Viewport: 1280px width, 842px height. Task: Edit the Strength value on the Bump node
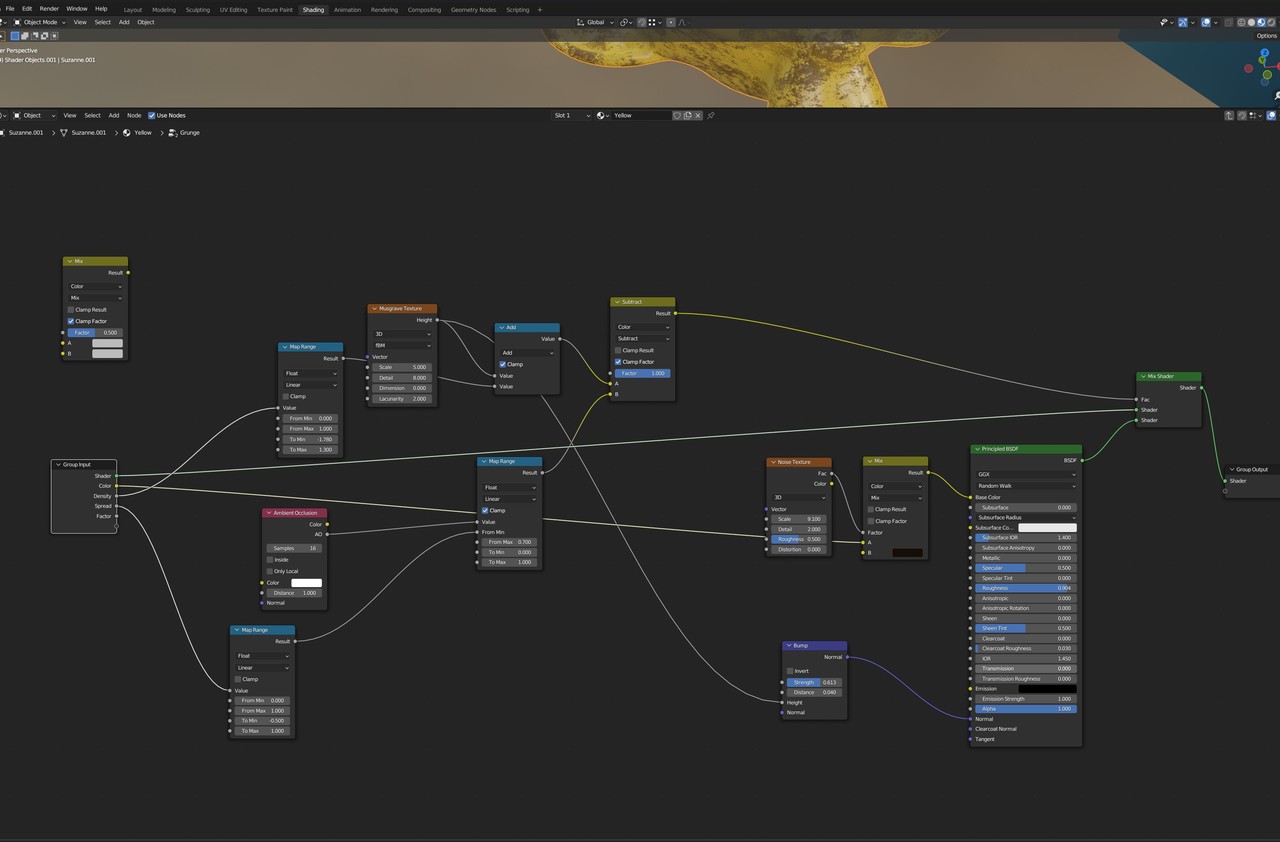coord(812,682)
